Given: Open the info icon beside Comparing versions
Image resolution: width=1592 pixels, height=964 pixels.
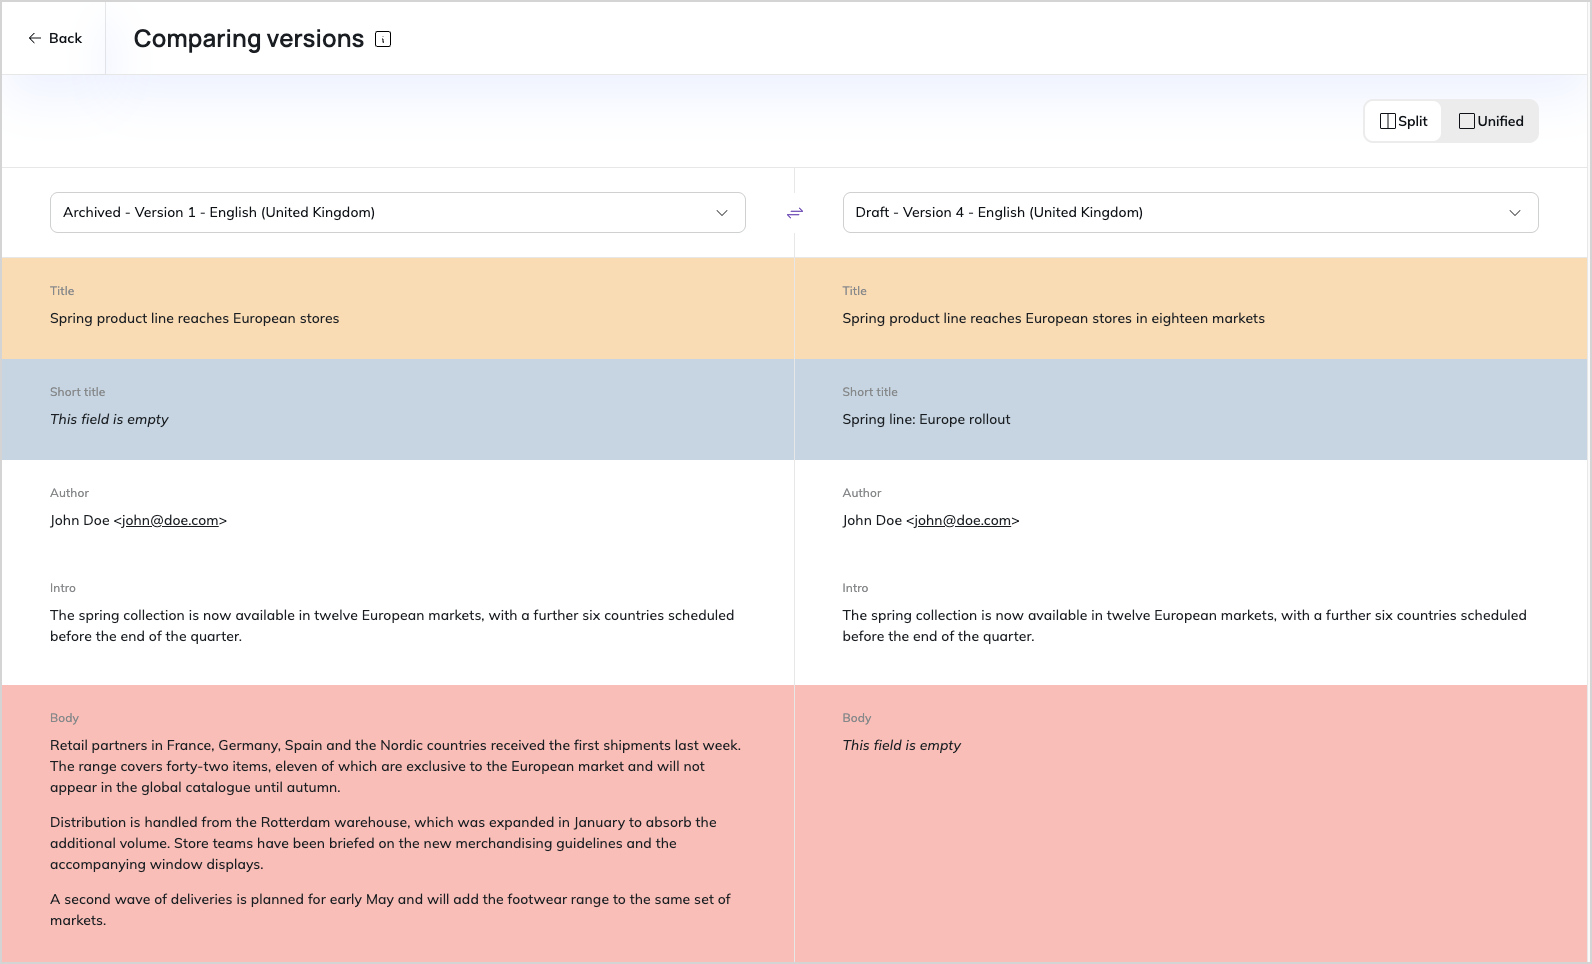Looking at the screenshot, I should click(x=383, y=39).
